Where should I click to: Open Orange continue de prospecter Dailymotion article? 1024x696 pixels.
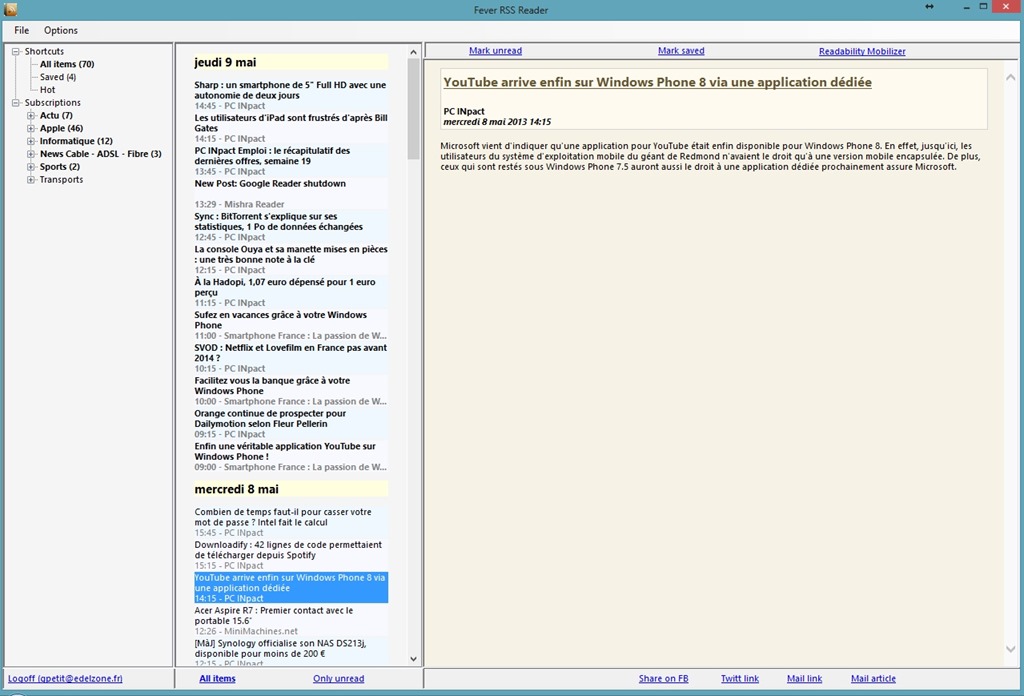point(291,424)
